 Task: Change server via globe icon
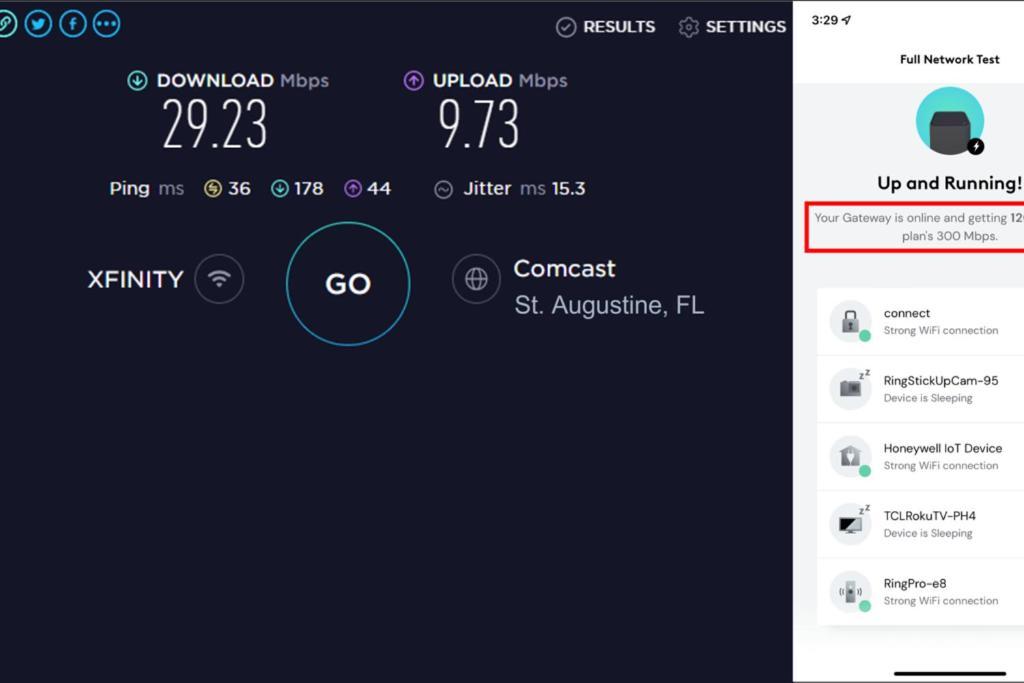pos(476,279)
